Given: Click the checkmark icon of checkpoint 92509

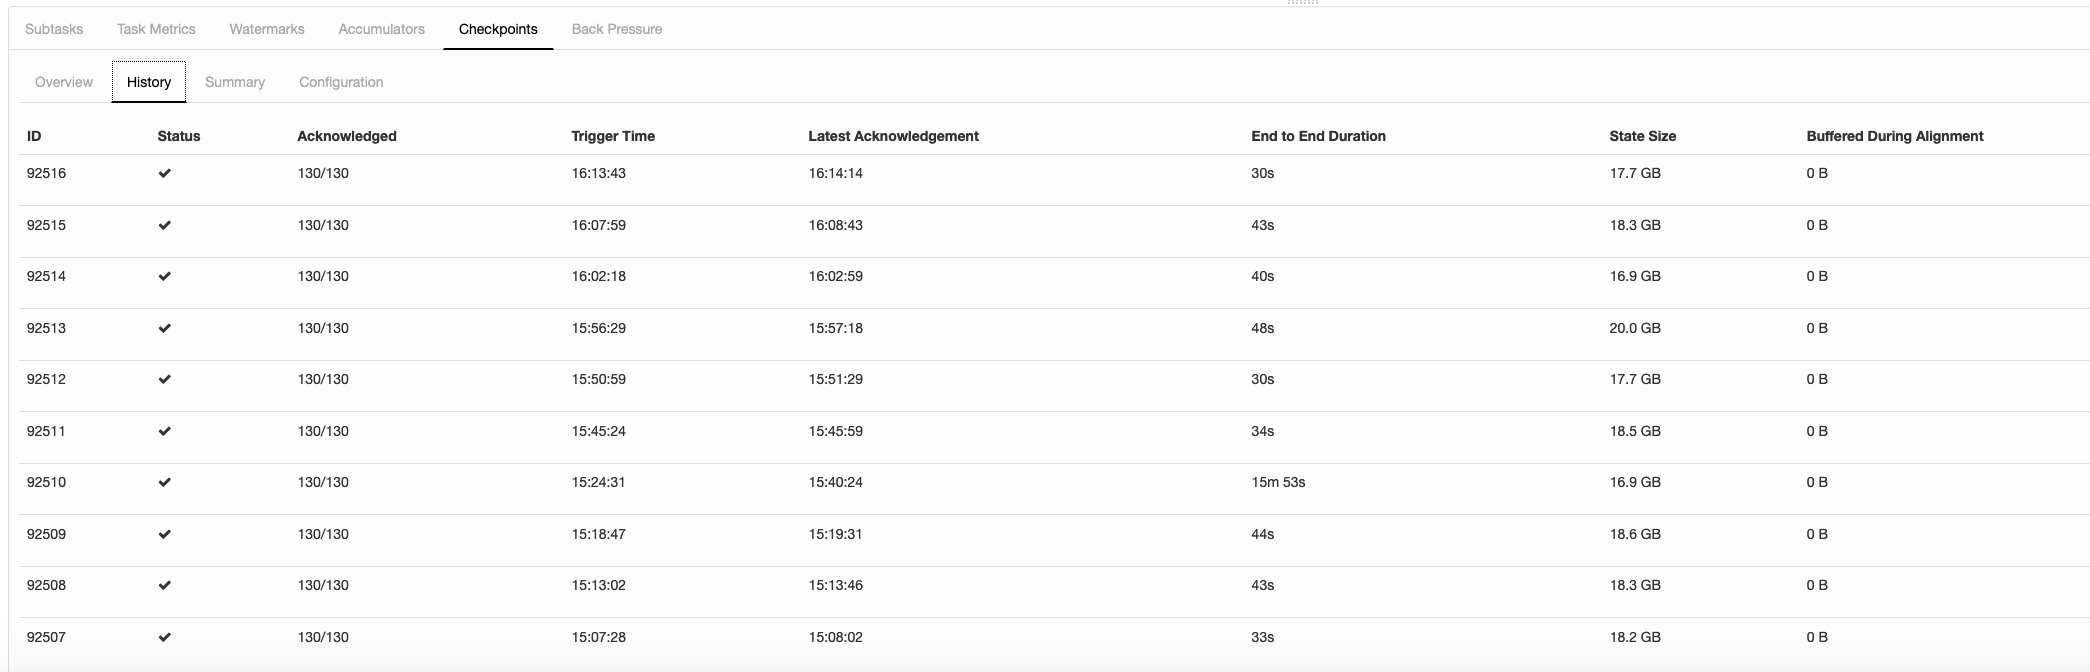Looking at the screenshot, I should tap(165, 535).
